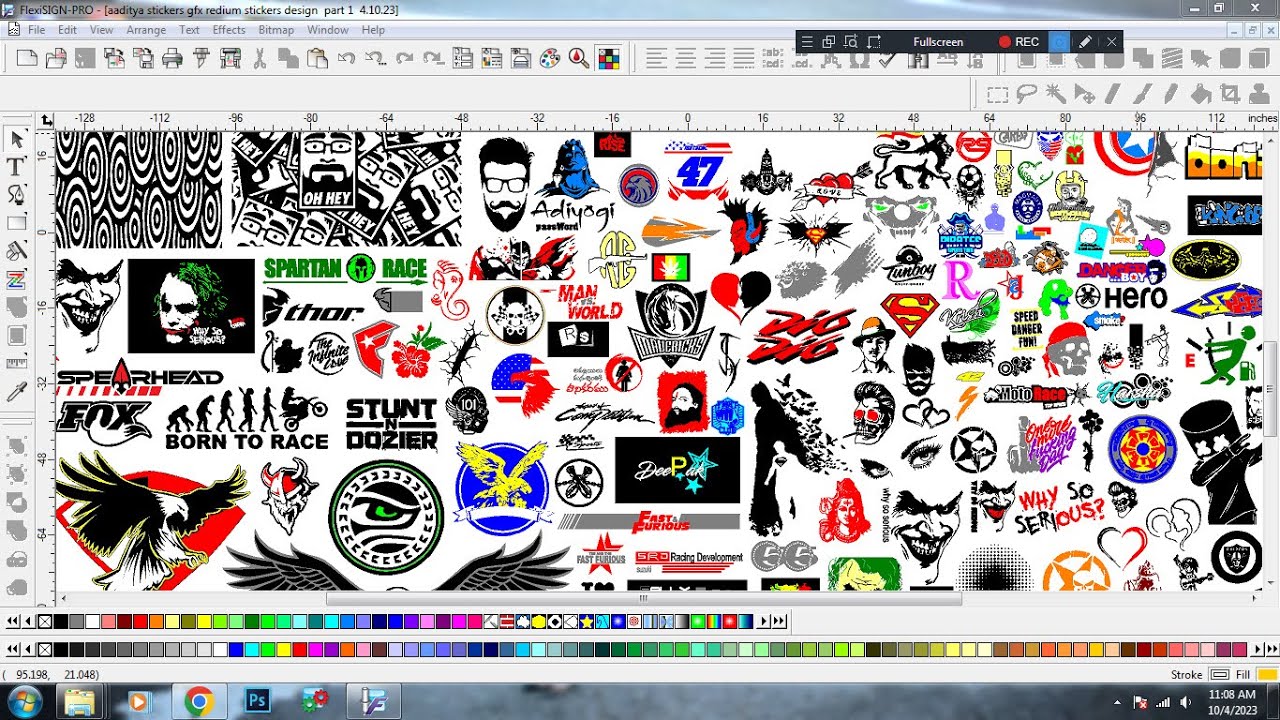Align text right in the toolbar

(x=714, y=58)
